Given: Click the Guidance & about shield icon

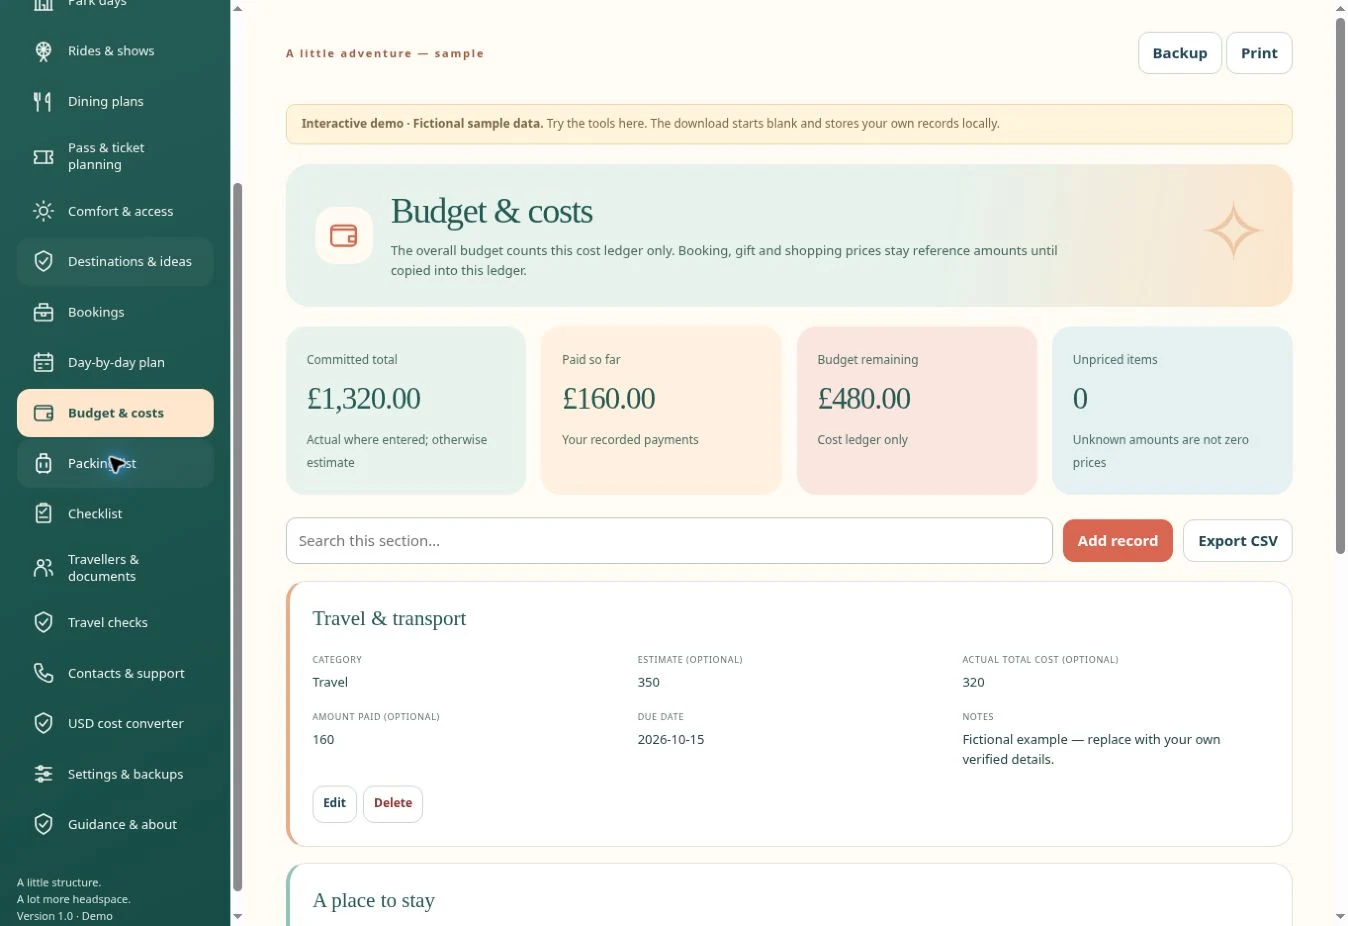Looking at the screenshot, I should pyautogui.click(x=43, y=824).
